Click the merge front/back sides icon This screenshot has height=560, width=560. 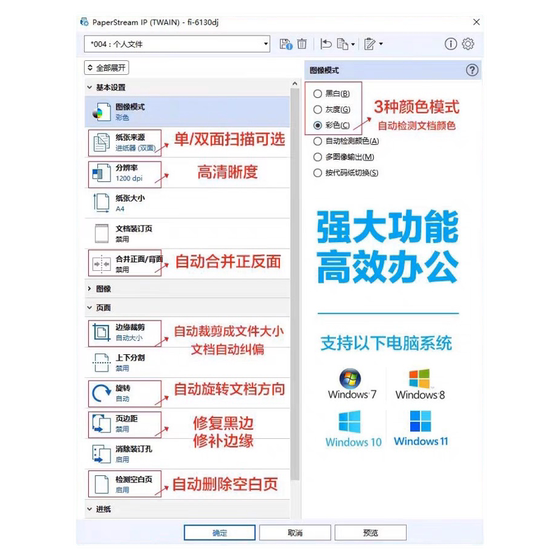pyautogui.click(x=102, y=264)
